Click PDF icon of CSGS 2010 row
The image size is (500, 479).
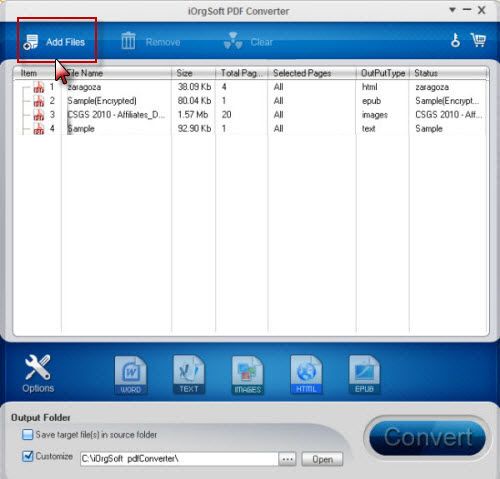[x=38, y=115]
